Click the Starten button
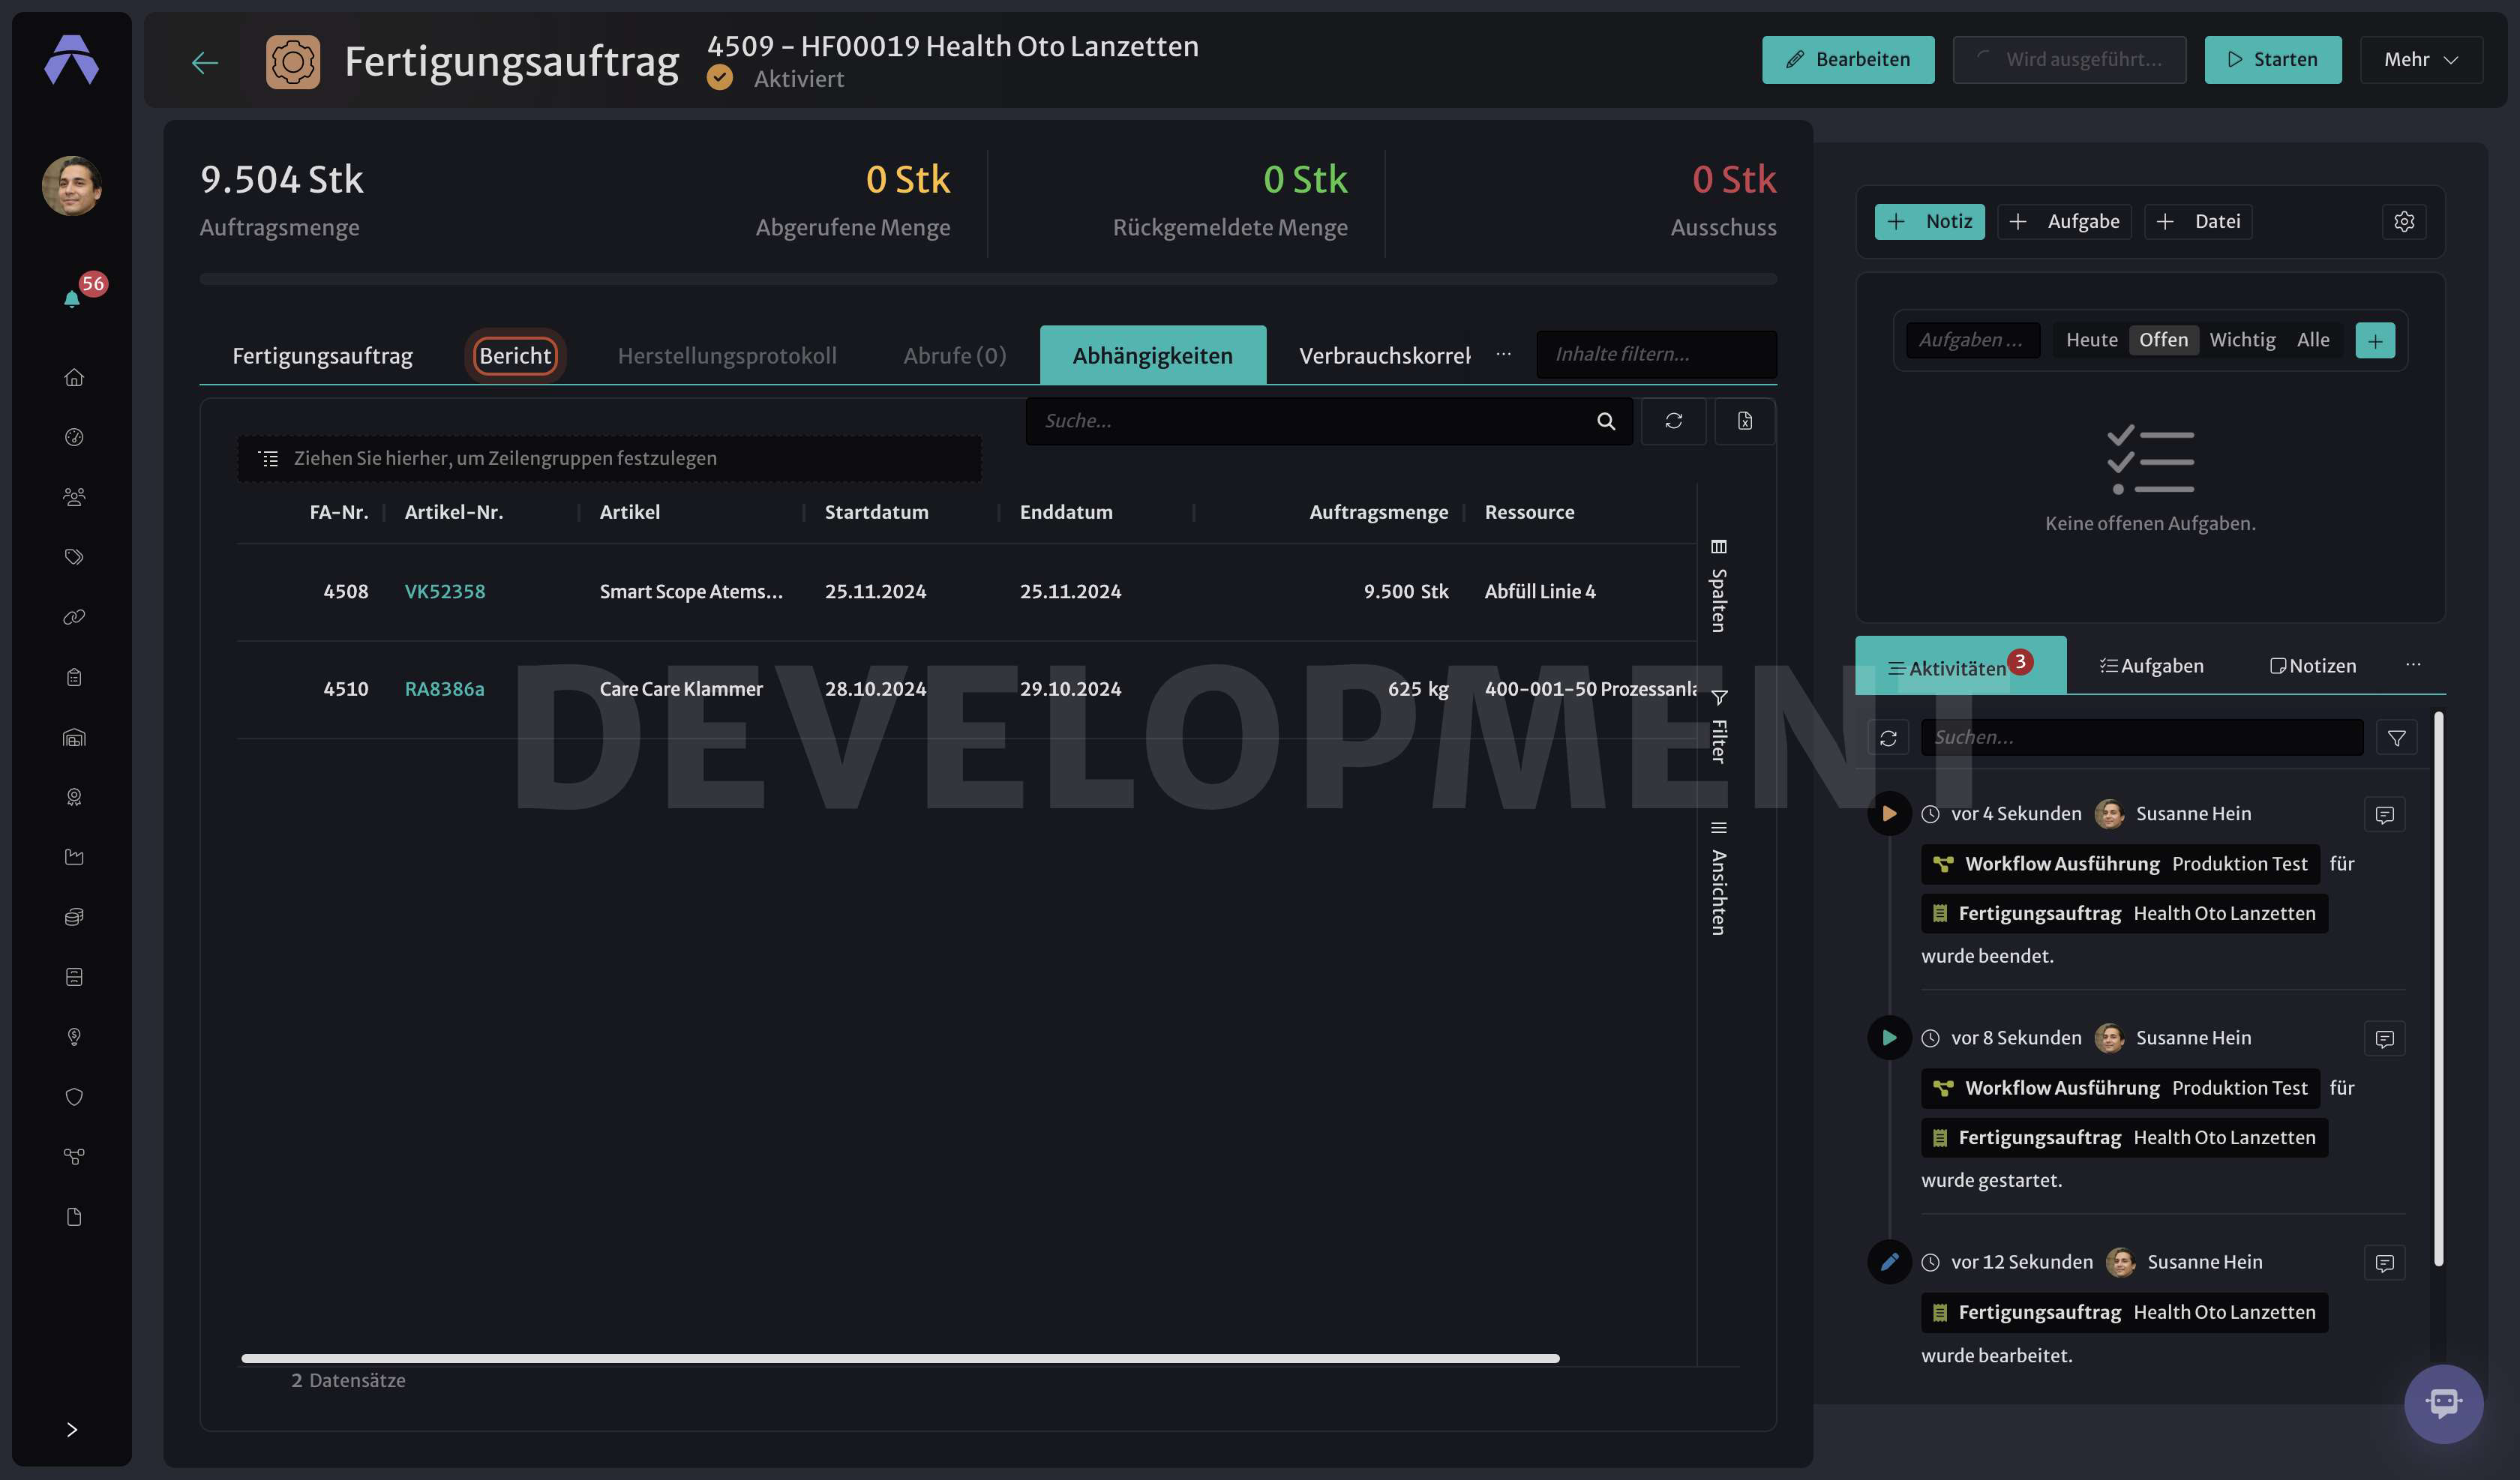The image size is (2520, 1480). pyautogui.click(x=2273, y=60)
